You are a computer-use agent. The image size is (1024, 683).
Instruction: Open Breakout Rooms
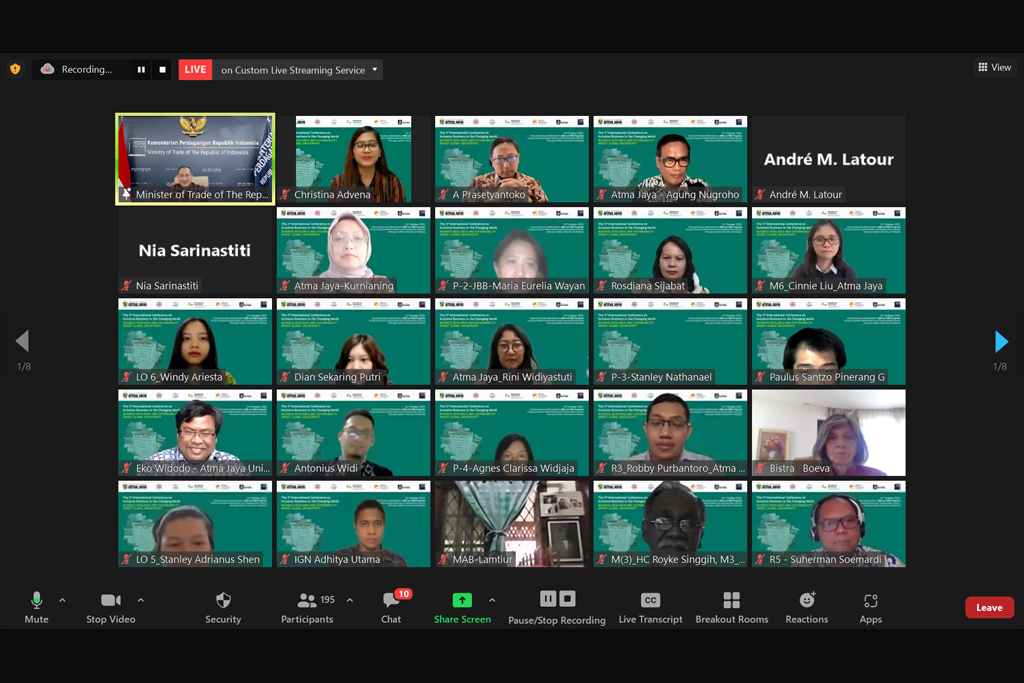tap(732, 606)
